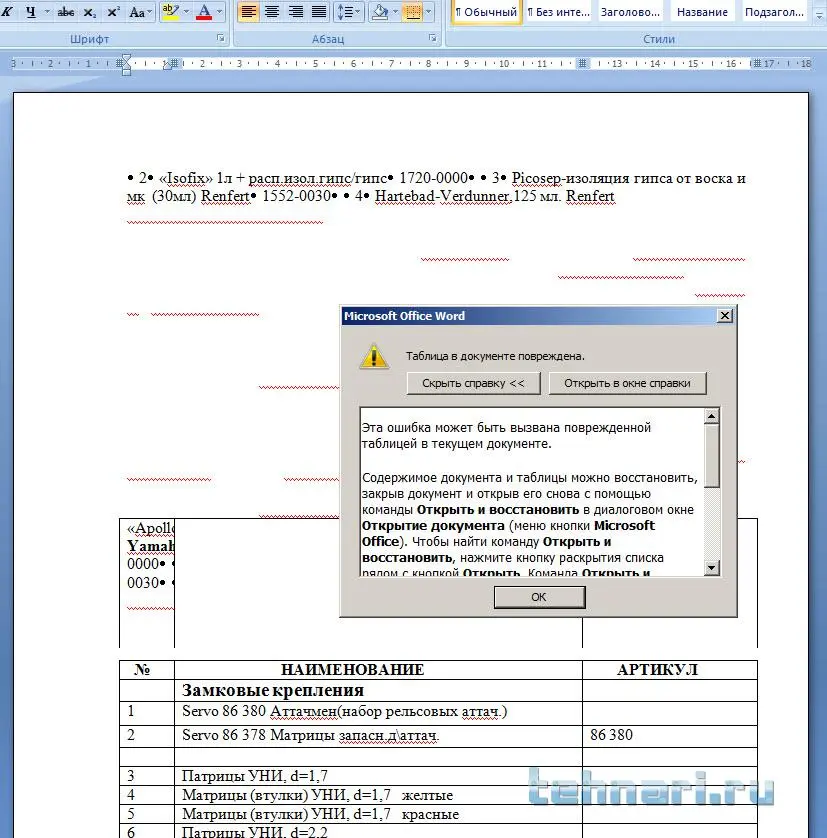Expand borders dropdown arrow
This screenshot has width=827, height=838.
[x=428, y=11]
